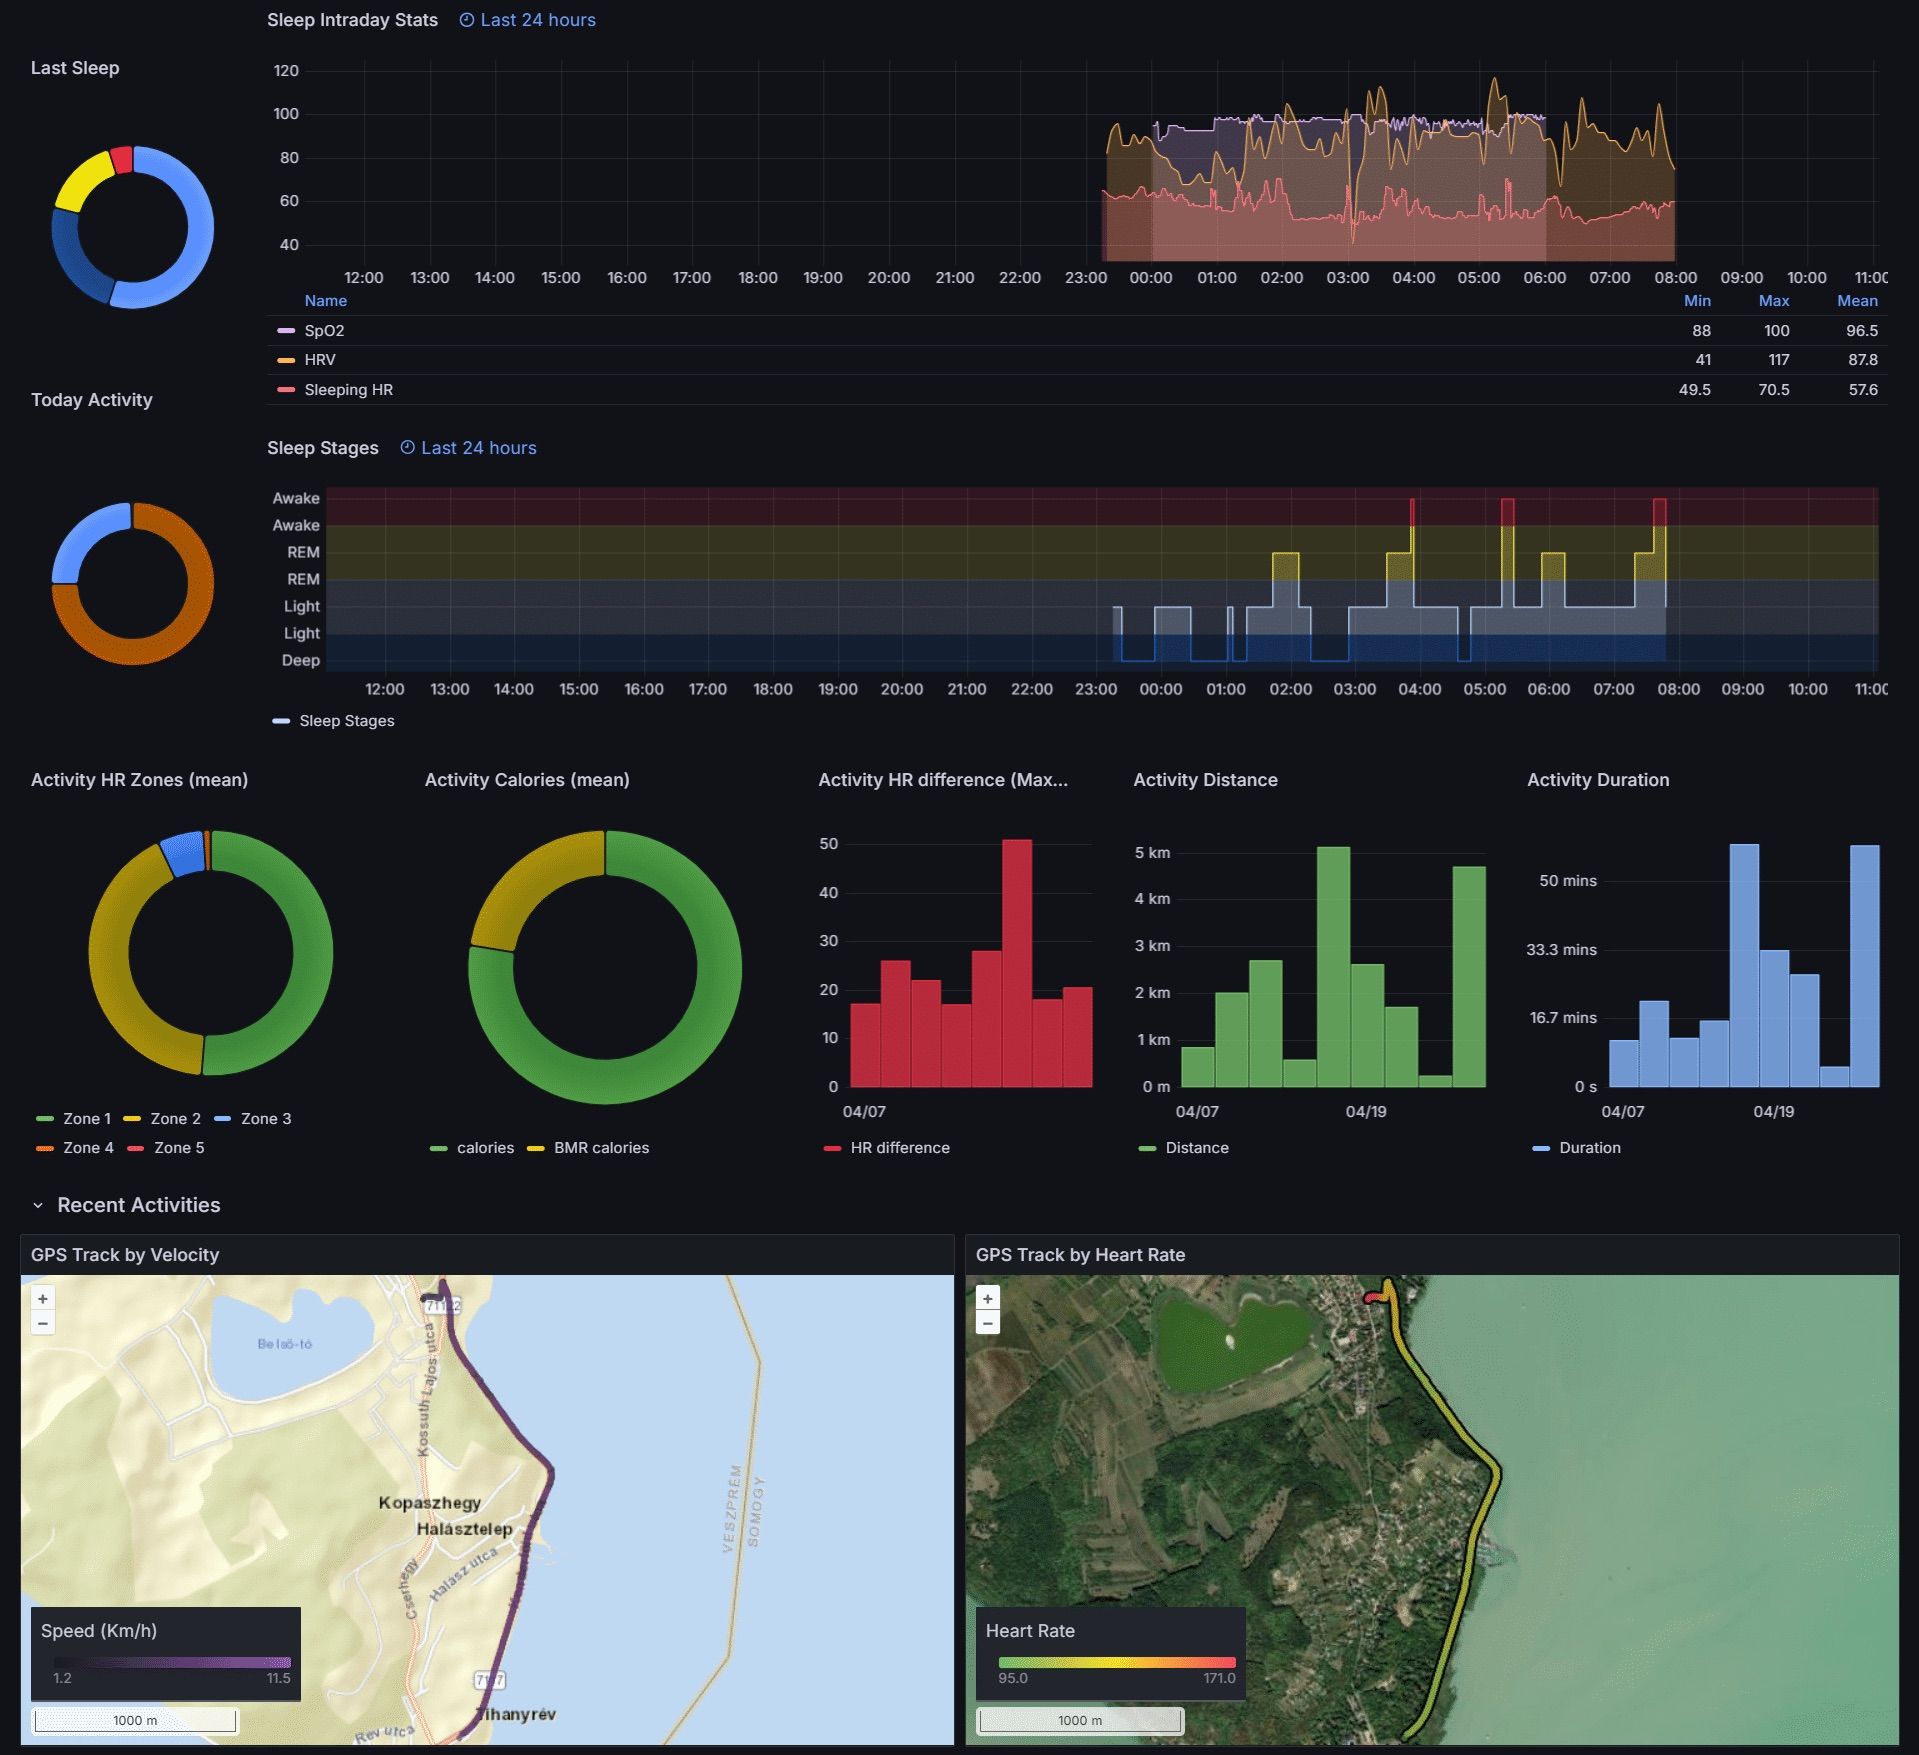Zoom in on the GPS Velocity map

(x=43, y=1299)
